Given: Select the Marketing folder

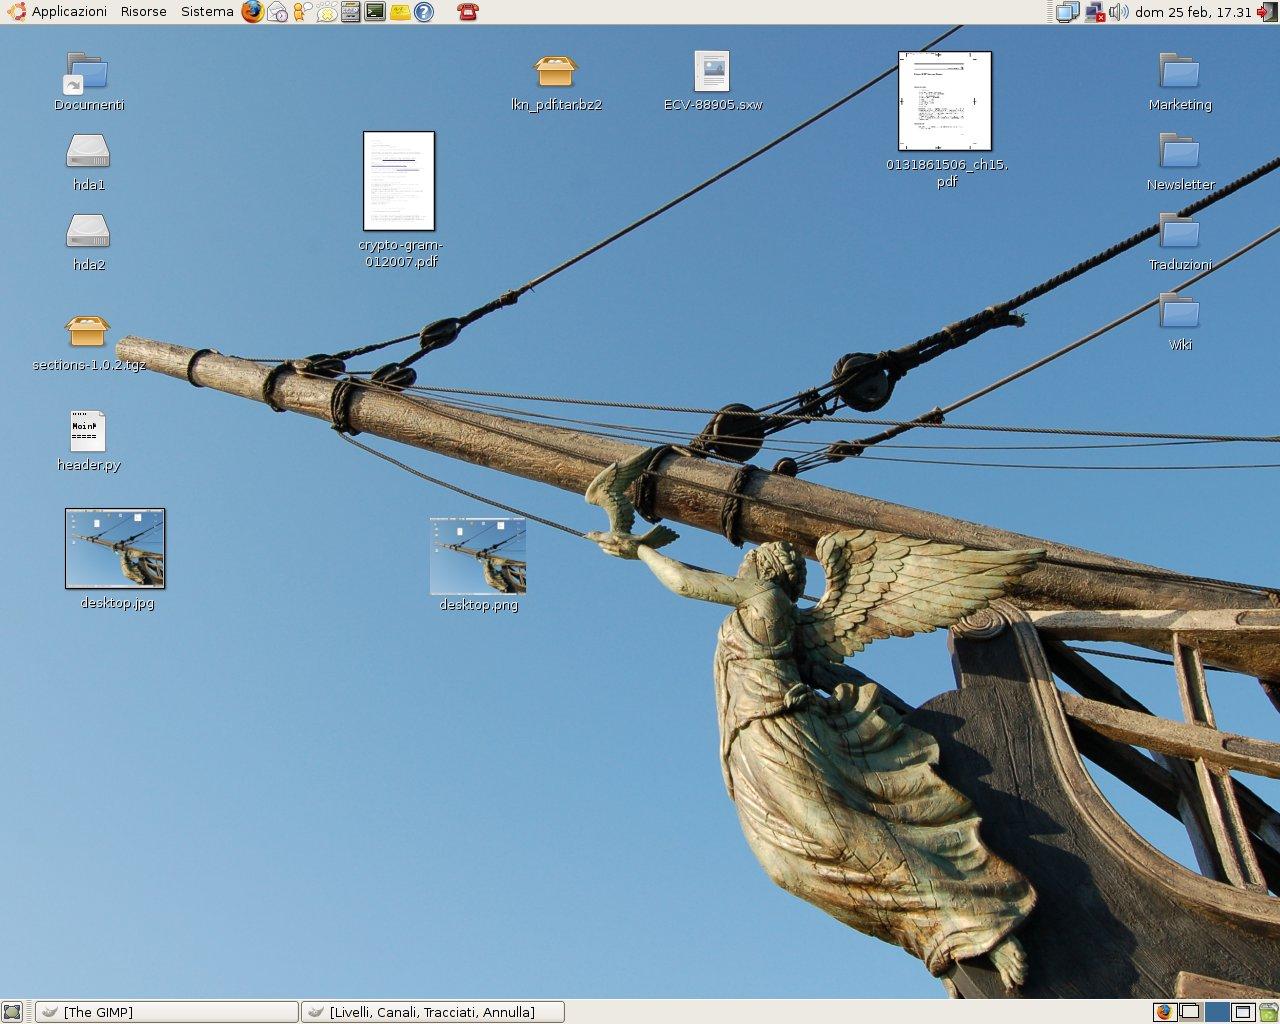Looking at the screenshot, I should click(x=1179, y=72).
